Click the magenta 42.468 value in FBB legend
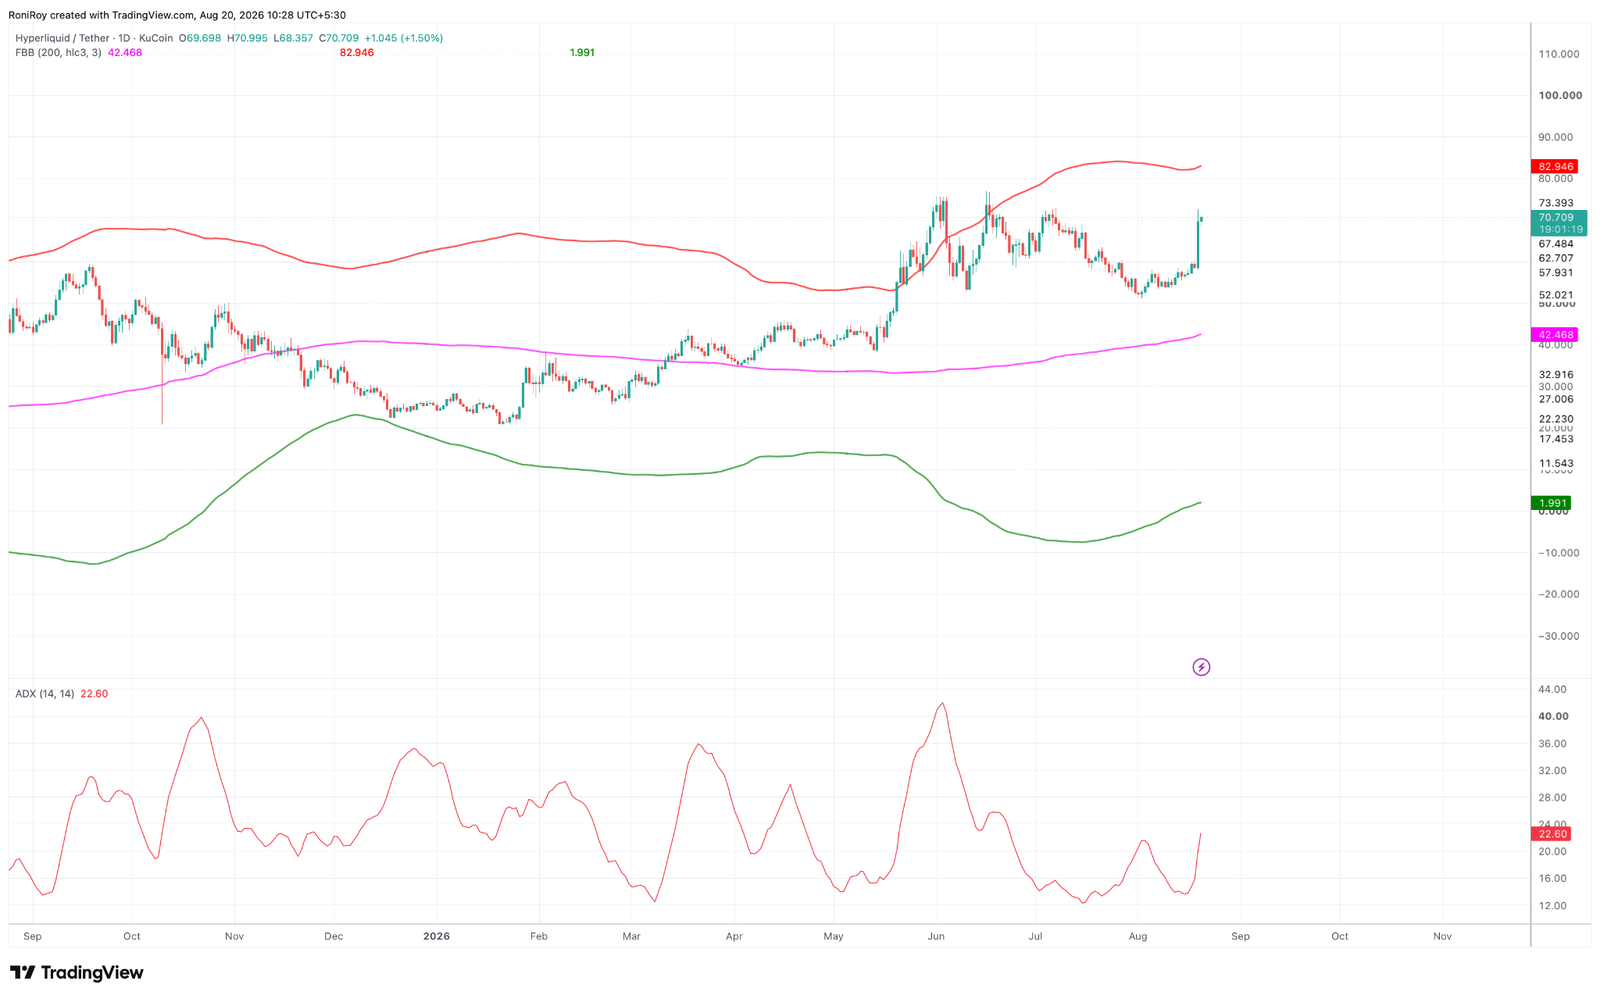The height and width of the screenshot is (998, 1600). (x=125, y=52)
